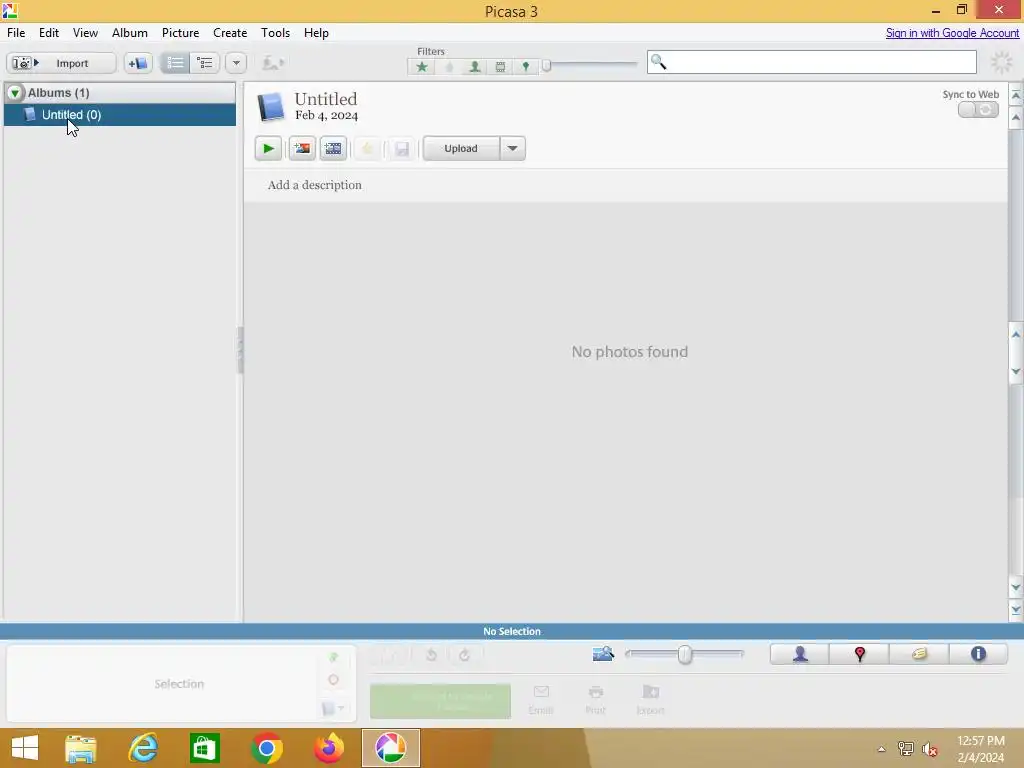This screenshot has width=1024, height=768.
Task: Open the add-to-album dropdown in tray
Action: coord(333,709)
